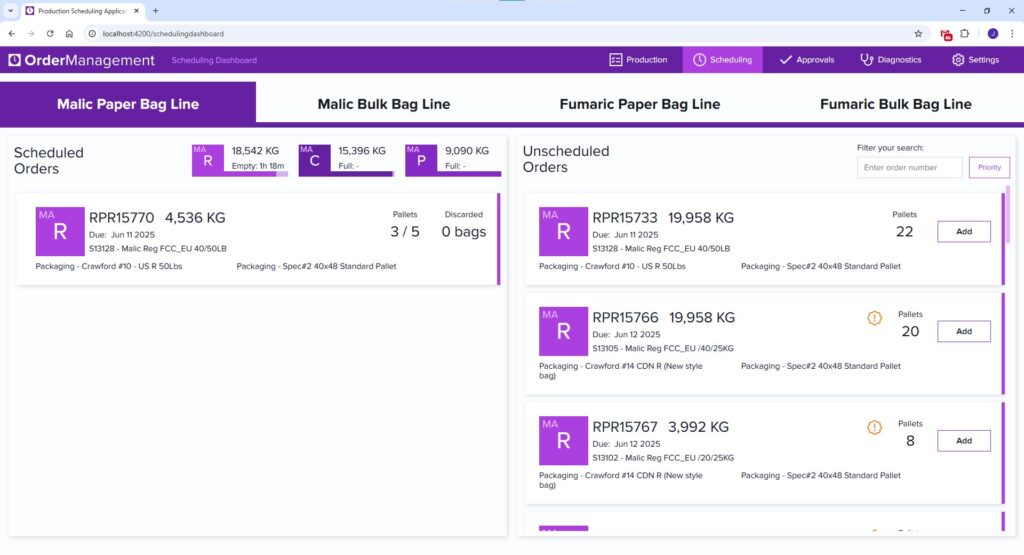1024x555 pixels.
Task: Open the Settings nav item
Action: tap(976, 60)
